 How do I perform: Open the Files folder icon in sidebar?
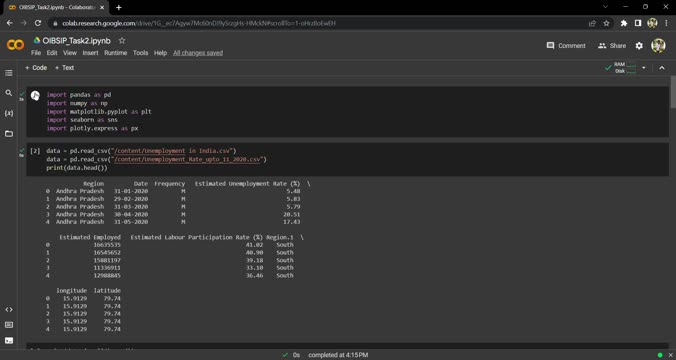coord(9,134)
